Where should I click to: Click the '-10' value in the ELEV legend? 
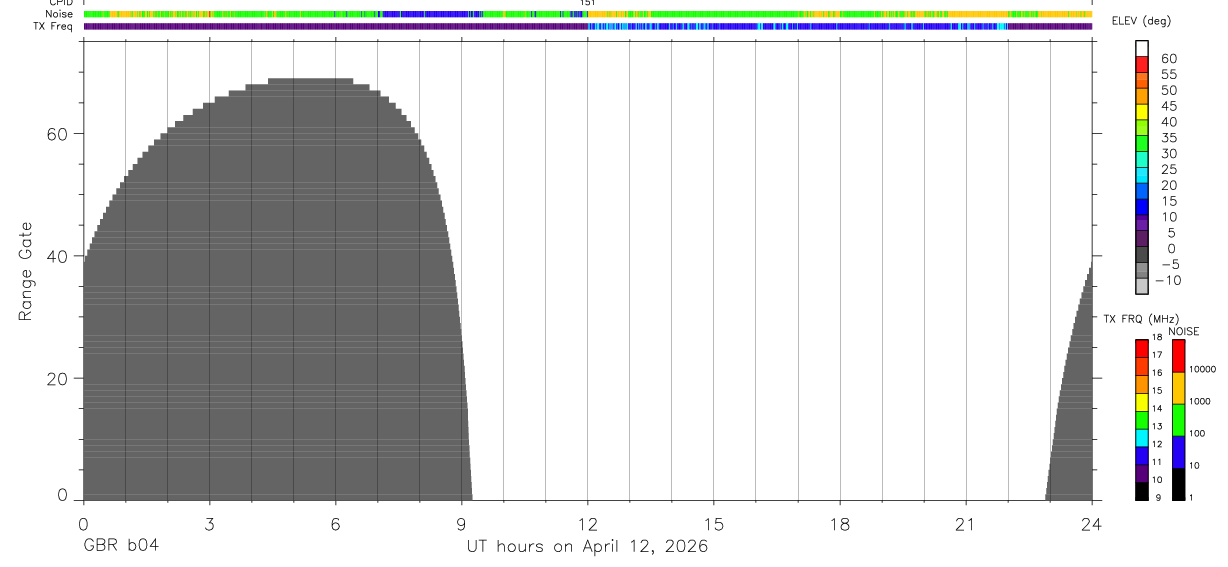tap(1166, 280)
